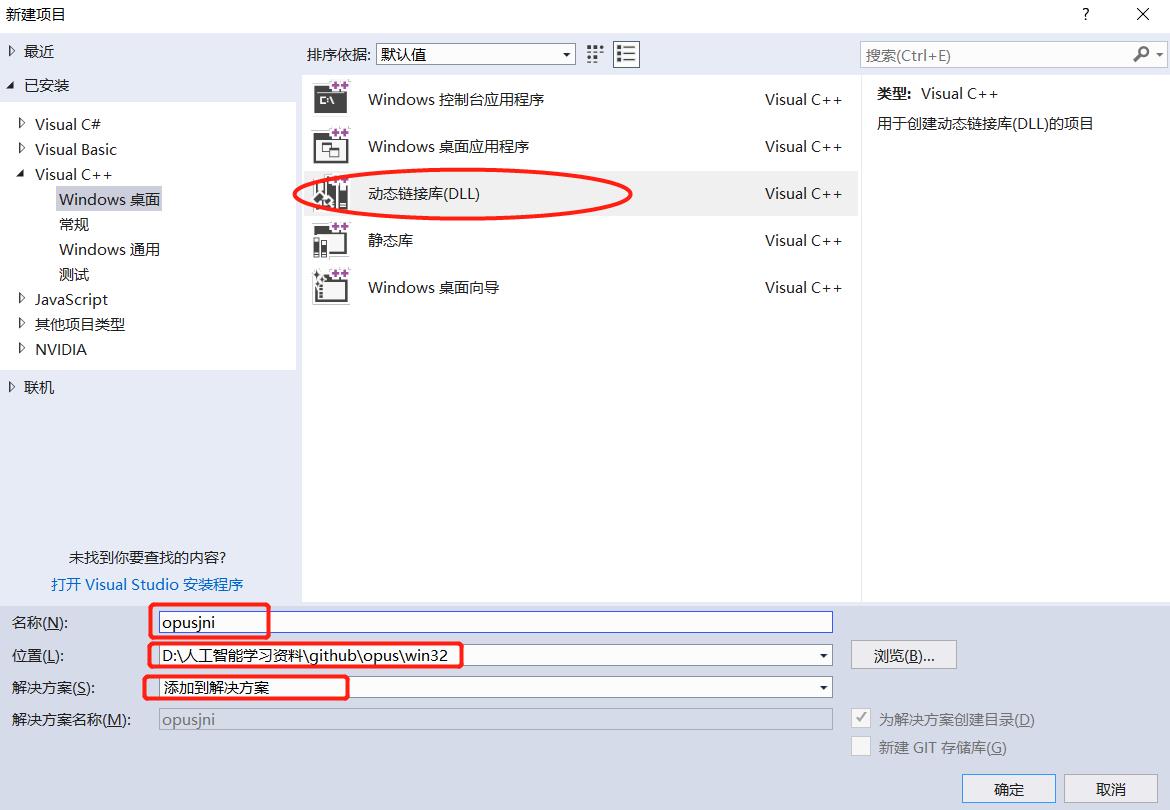Expand the 最近 section

(x=11, y=51)
